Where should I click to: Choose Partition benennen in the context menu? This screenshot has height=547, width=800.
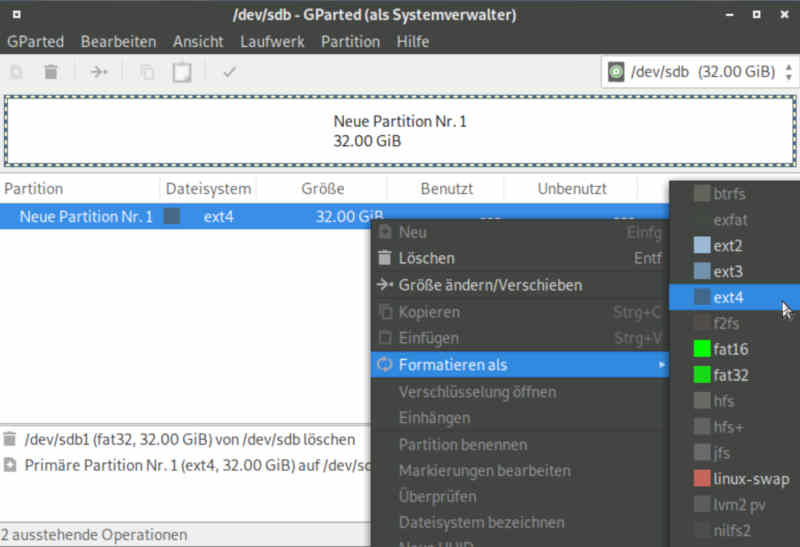click(519, 444)
